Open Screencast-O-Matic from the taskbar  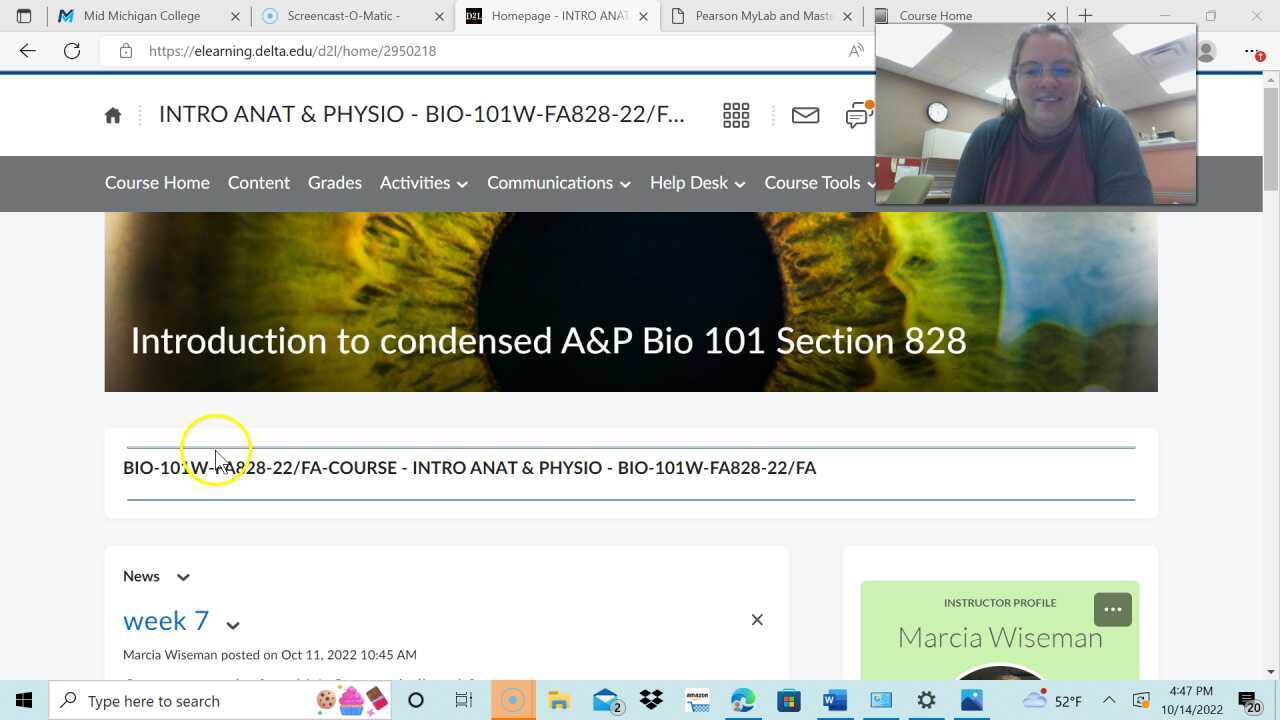pyautogui.click(x=513, y=700)
